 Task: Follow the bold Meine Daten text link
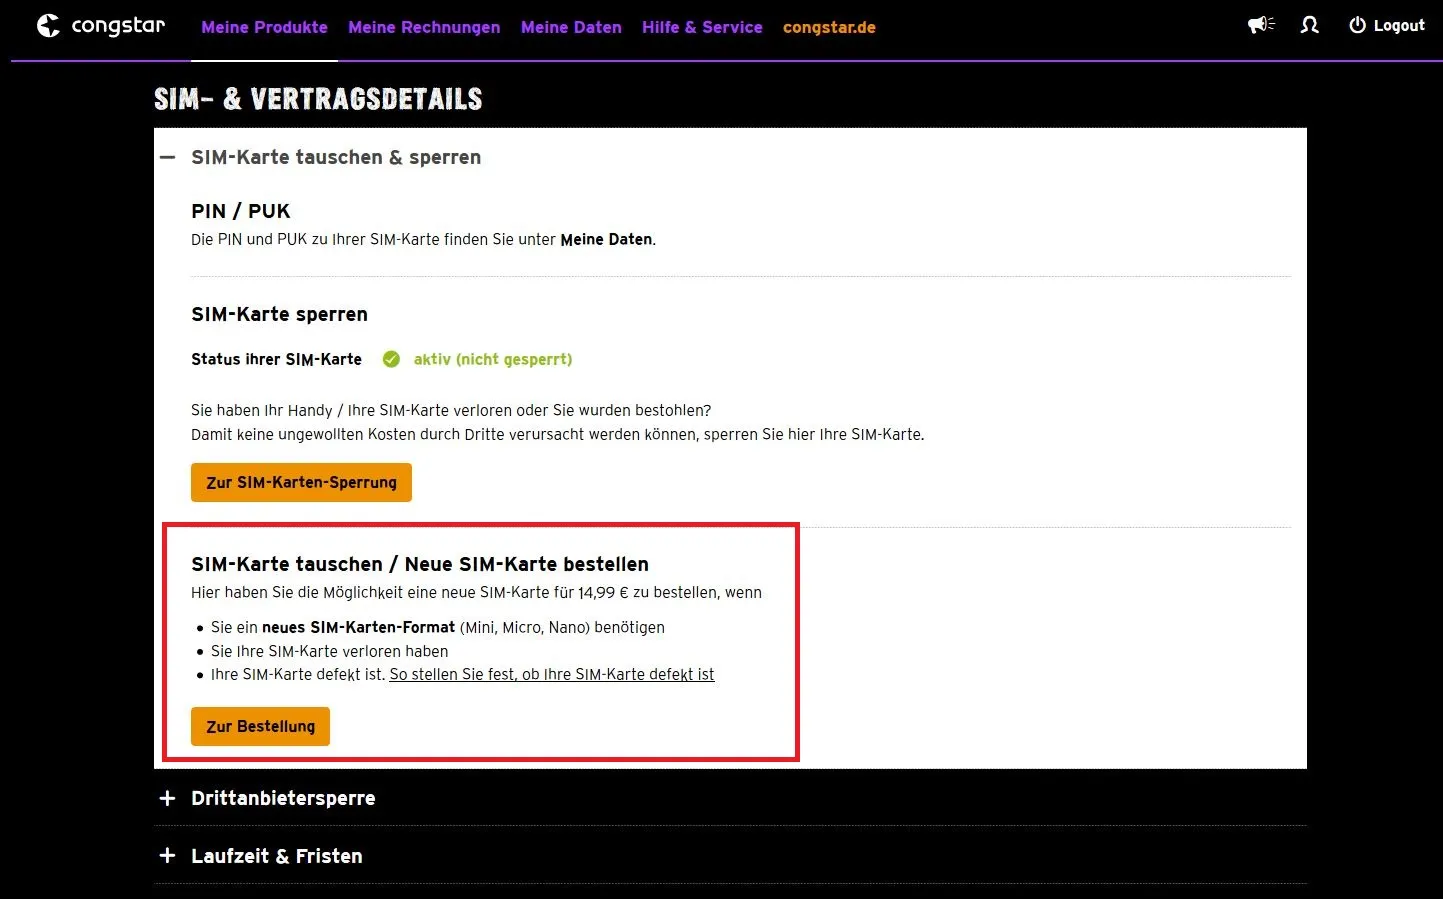coord(606,239)
